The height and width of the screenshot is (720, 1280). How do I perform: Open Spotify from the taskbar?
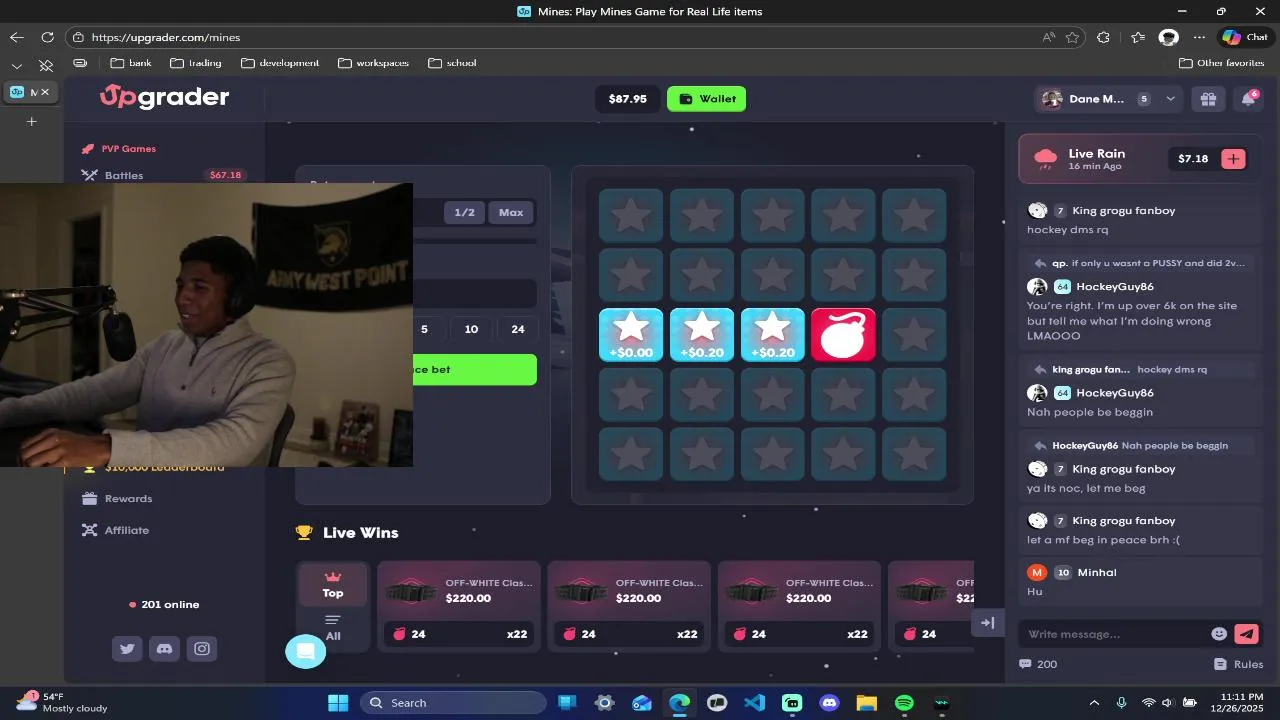(904, 703)
